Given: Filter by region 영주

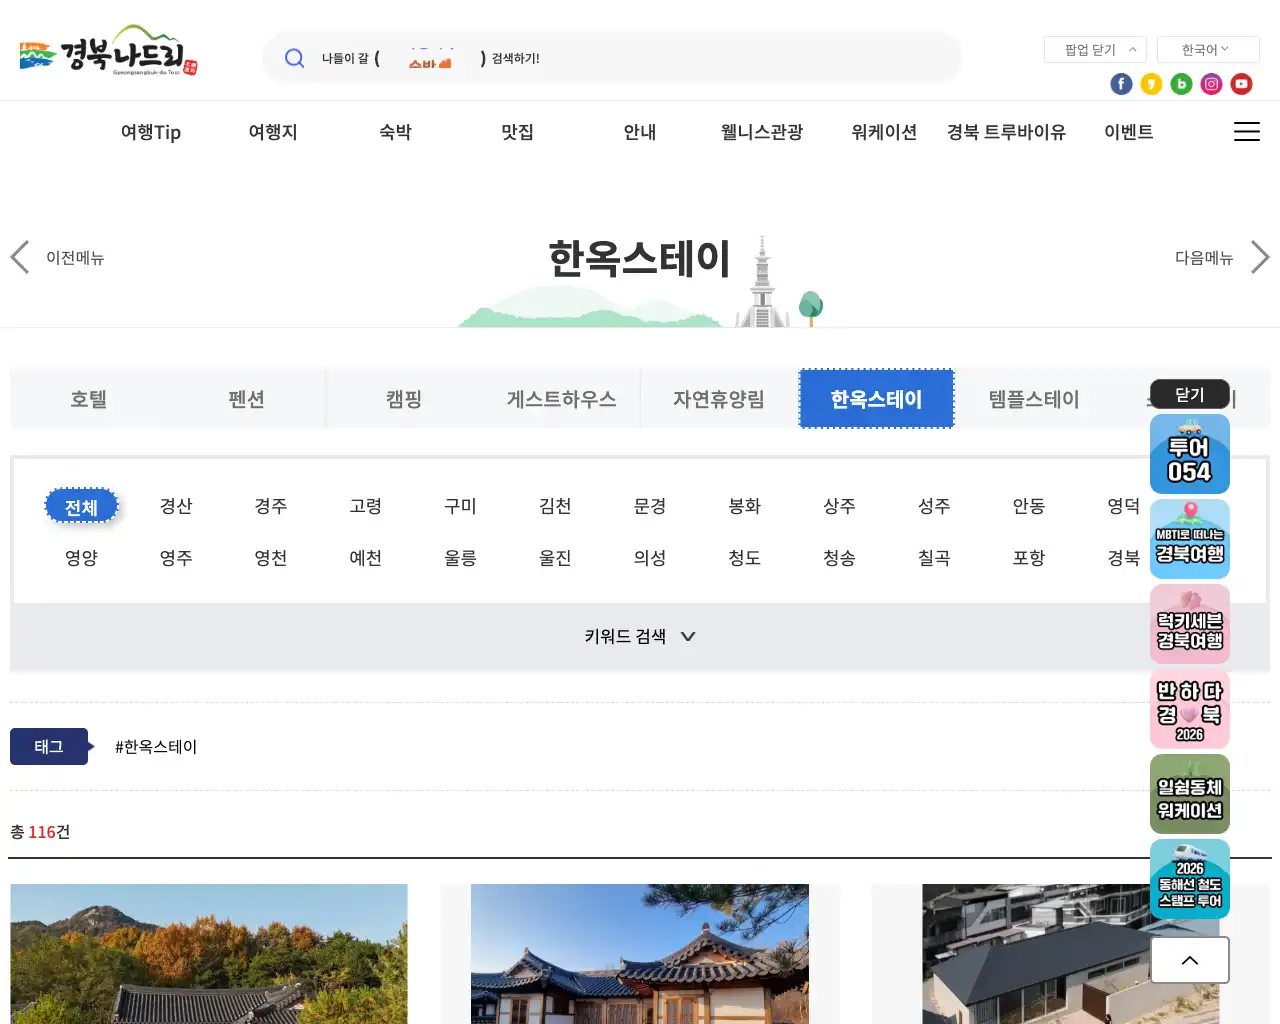Looking at the screenshot, I should [x=176, y=558].
